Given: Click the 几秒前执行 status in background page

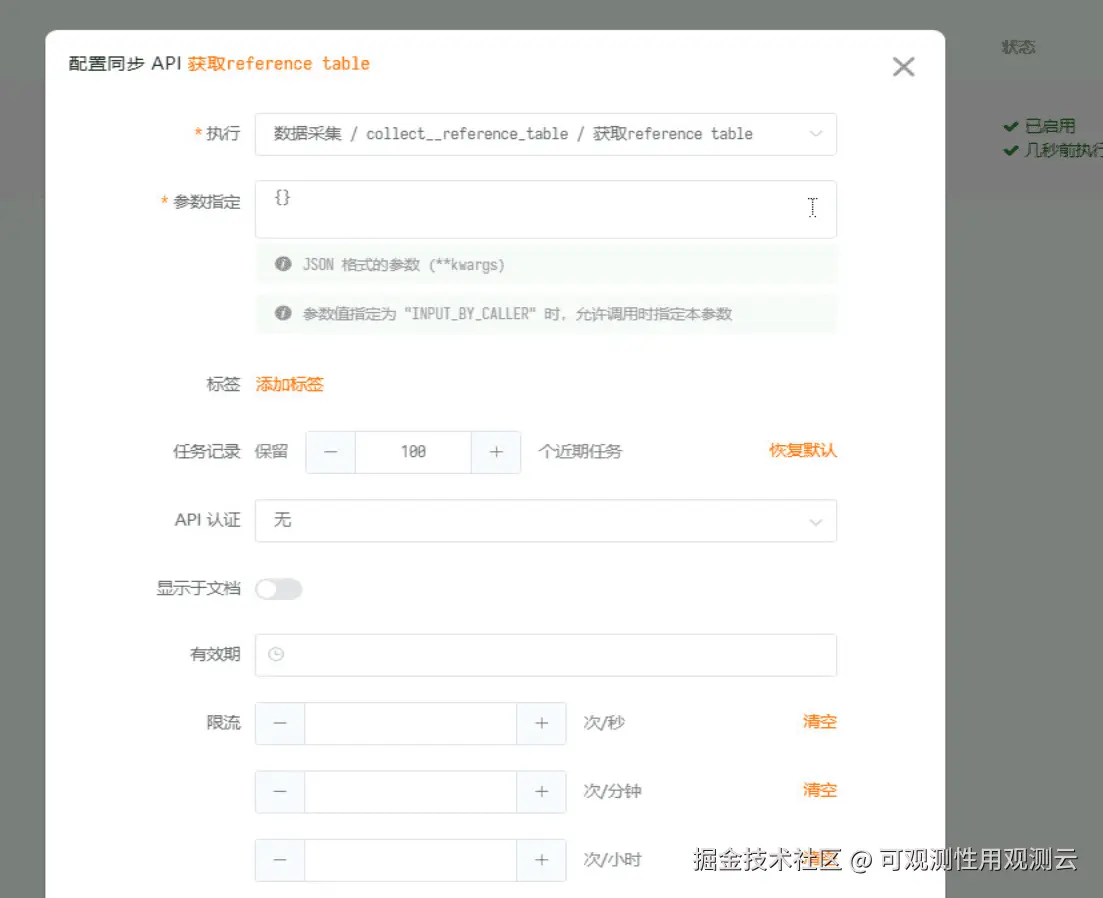Looking at the screenshot, I should tap(1053, 150).
